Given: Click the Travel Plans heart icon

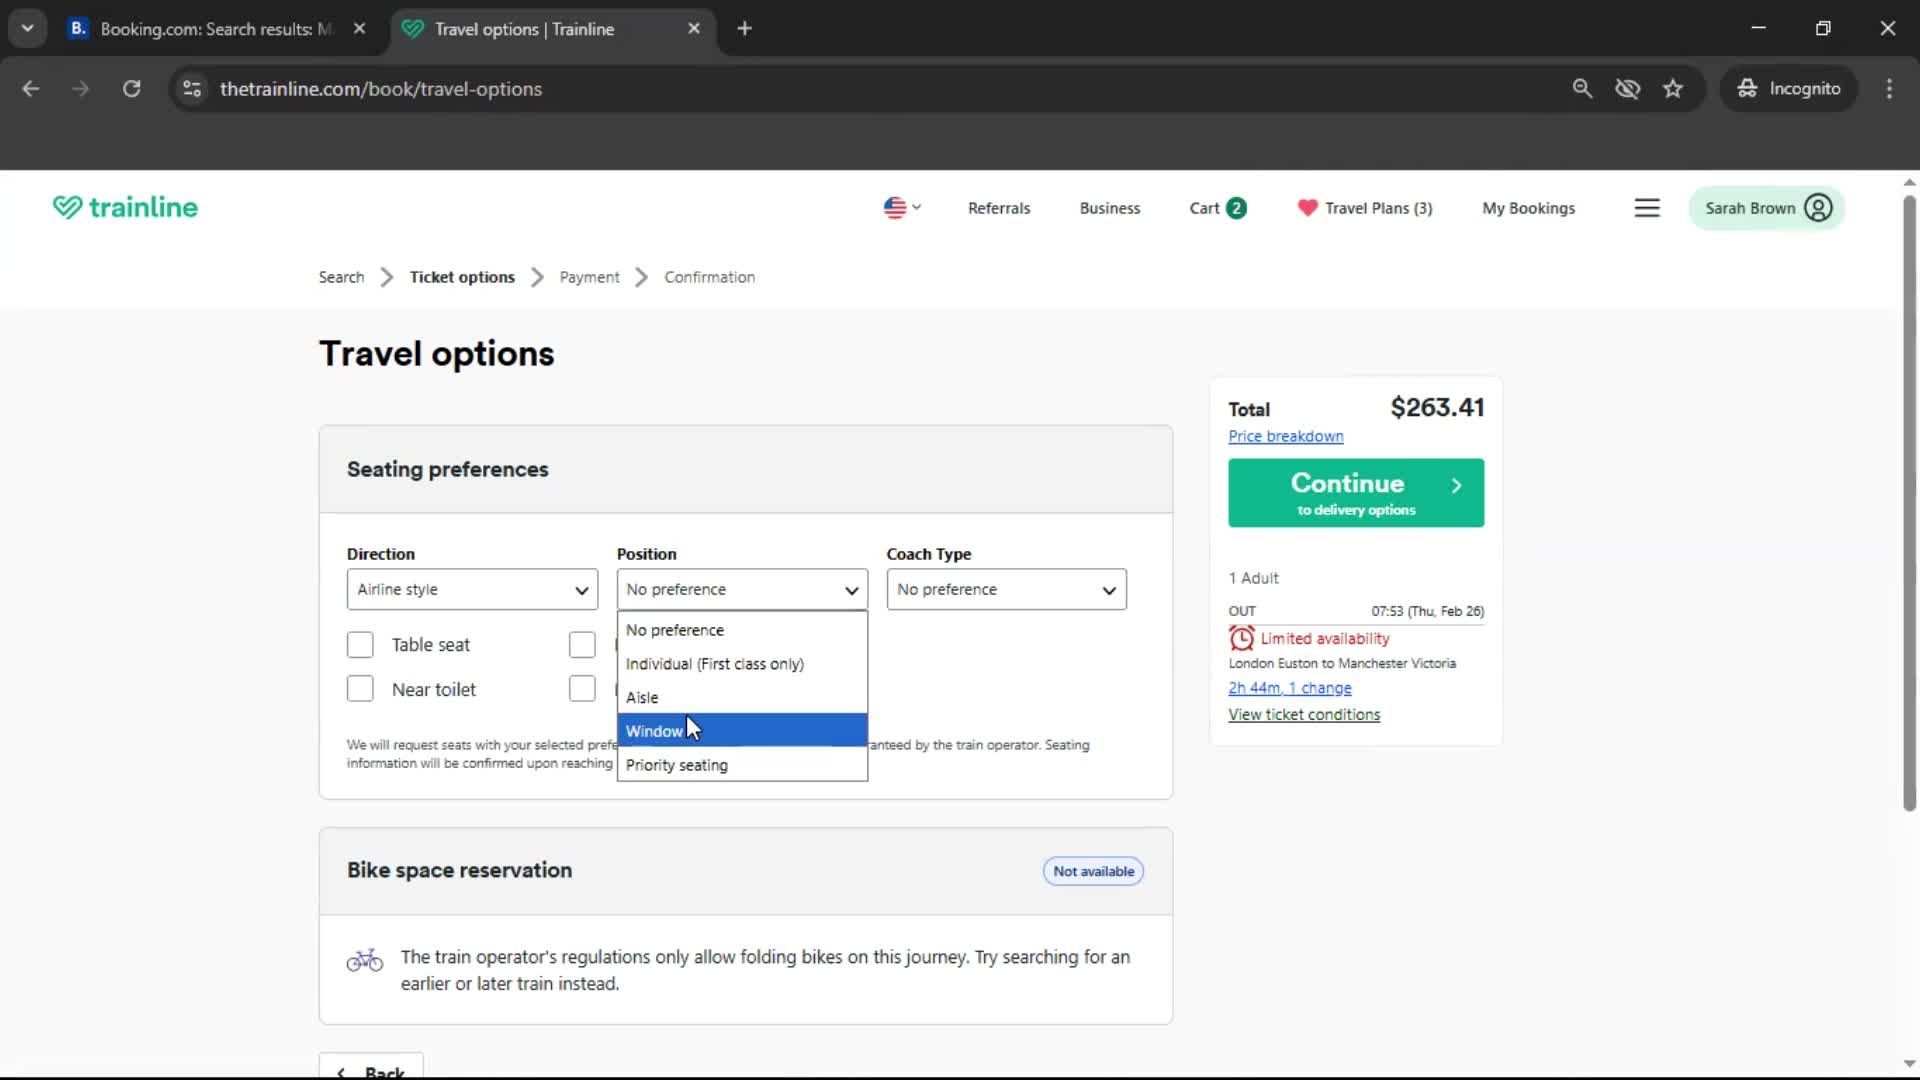Looking at the screenshot, I should point(1307,208).
